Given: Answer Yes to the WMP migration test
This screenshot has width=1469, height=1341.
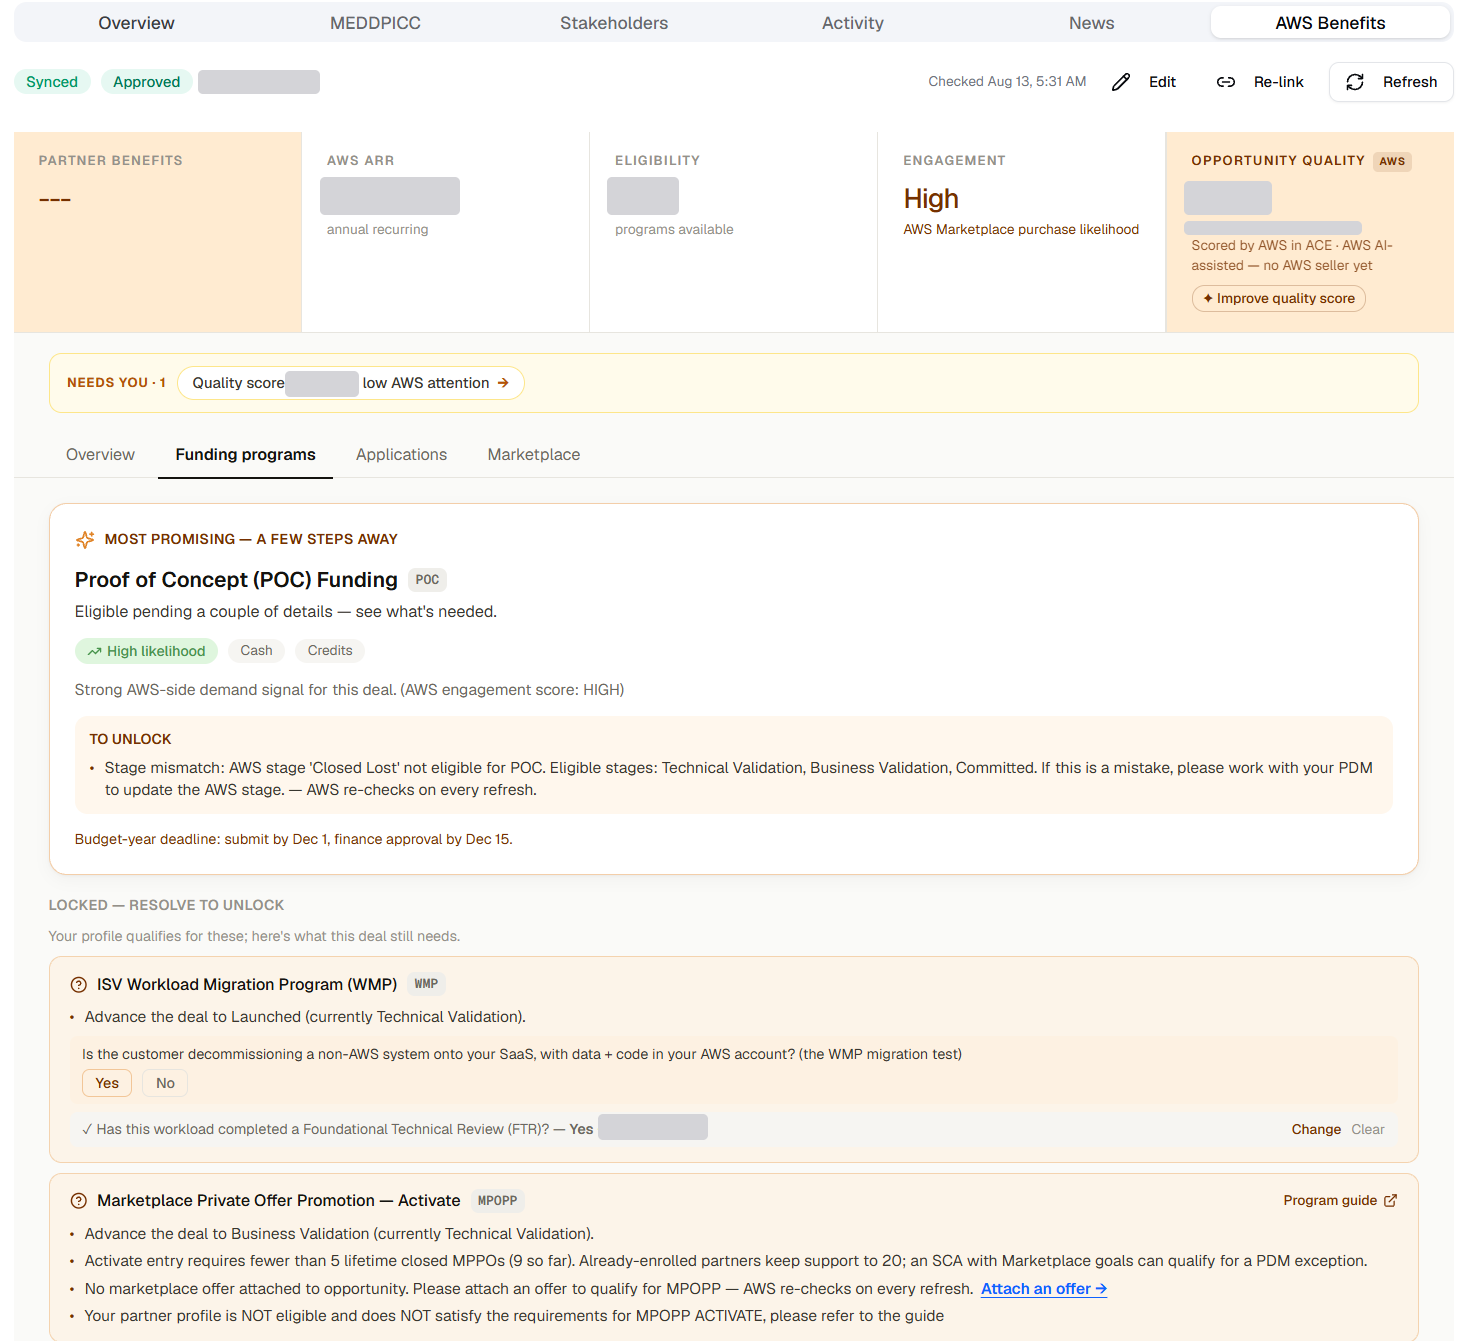Looking at the screenshot, I should click(x=107, y=1083).
